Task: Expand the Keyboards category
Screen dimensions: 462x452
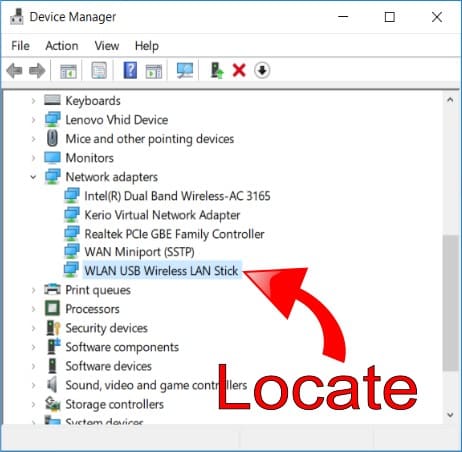Action: pyautogui.click(x=33, y=100)
